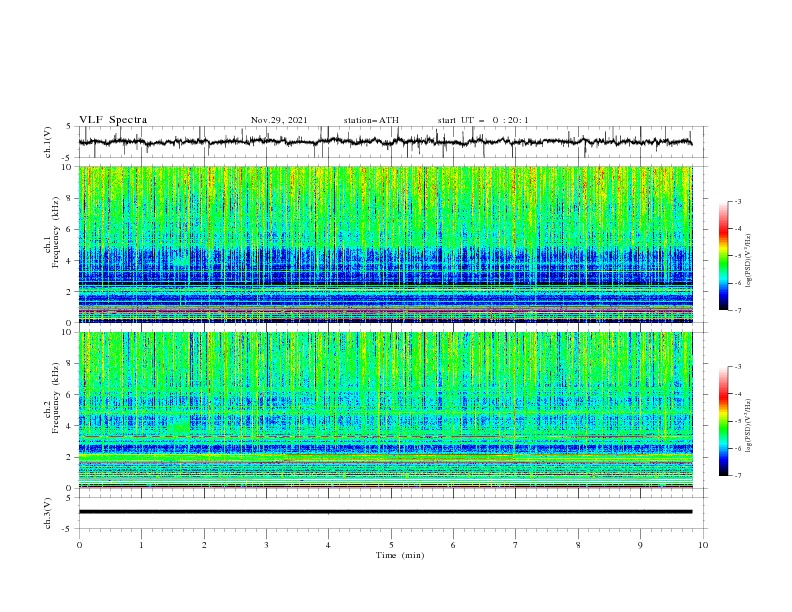Click the ch.1 voltage waveform trace
Viewport: 792px width, 612px height.
tap(385, 142)
